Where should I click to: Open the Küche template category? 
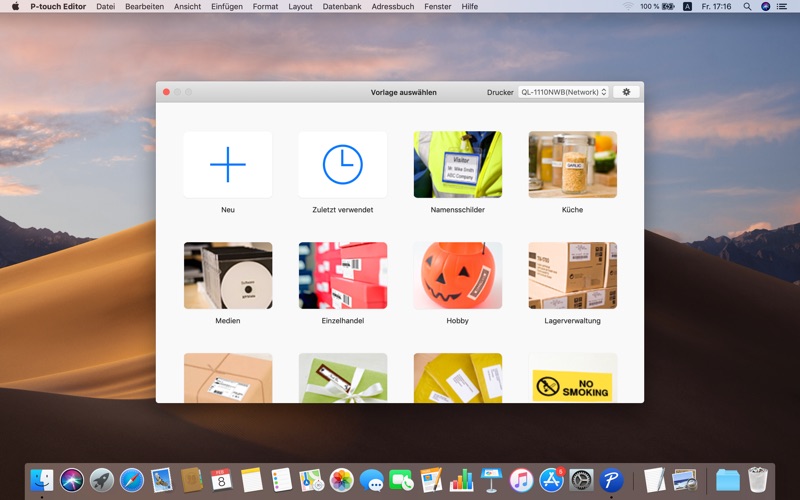pyautogui.click(x=572, y=164)
